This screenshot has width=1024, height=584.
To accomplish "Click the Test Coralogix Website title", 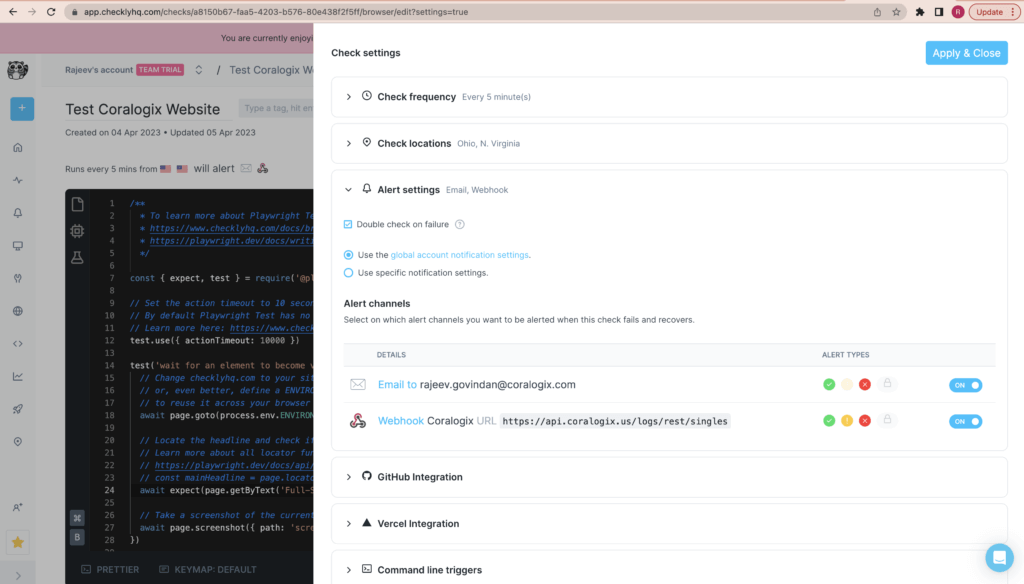I will click(x=142, y=109).
